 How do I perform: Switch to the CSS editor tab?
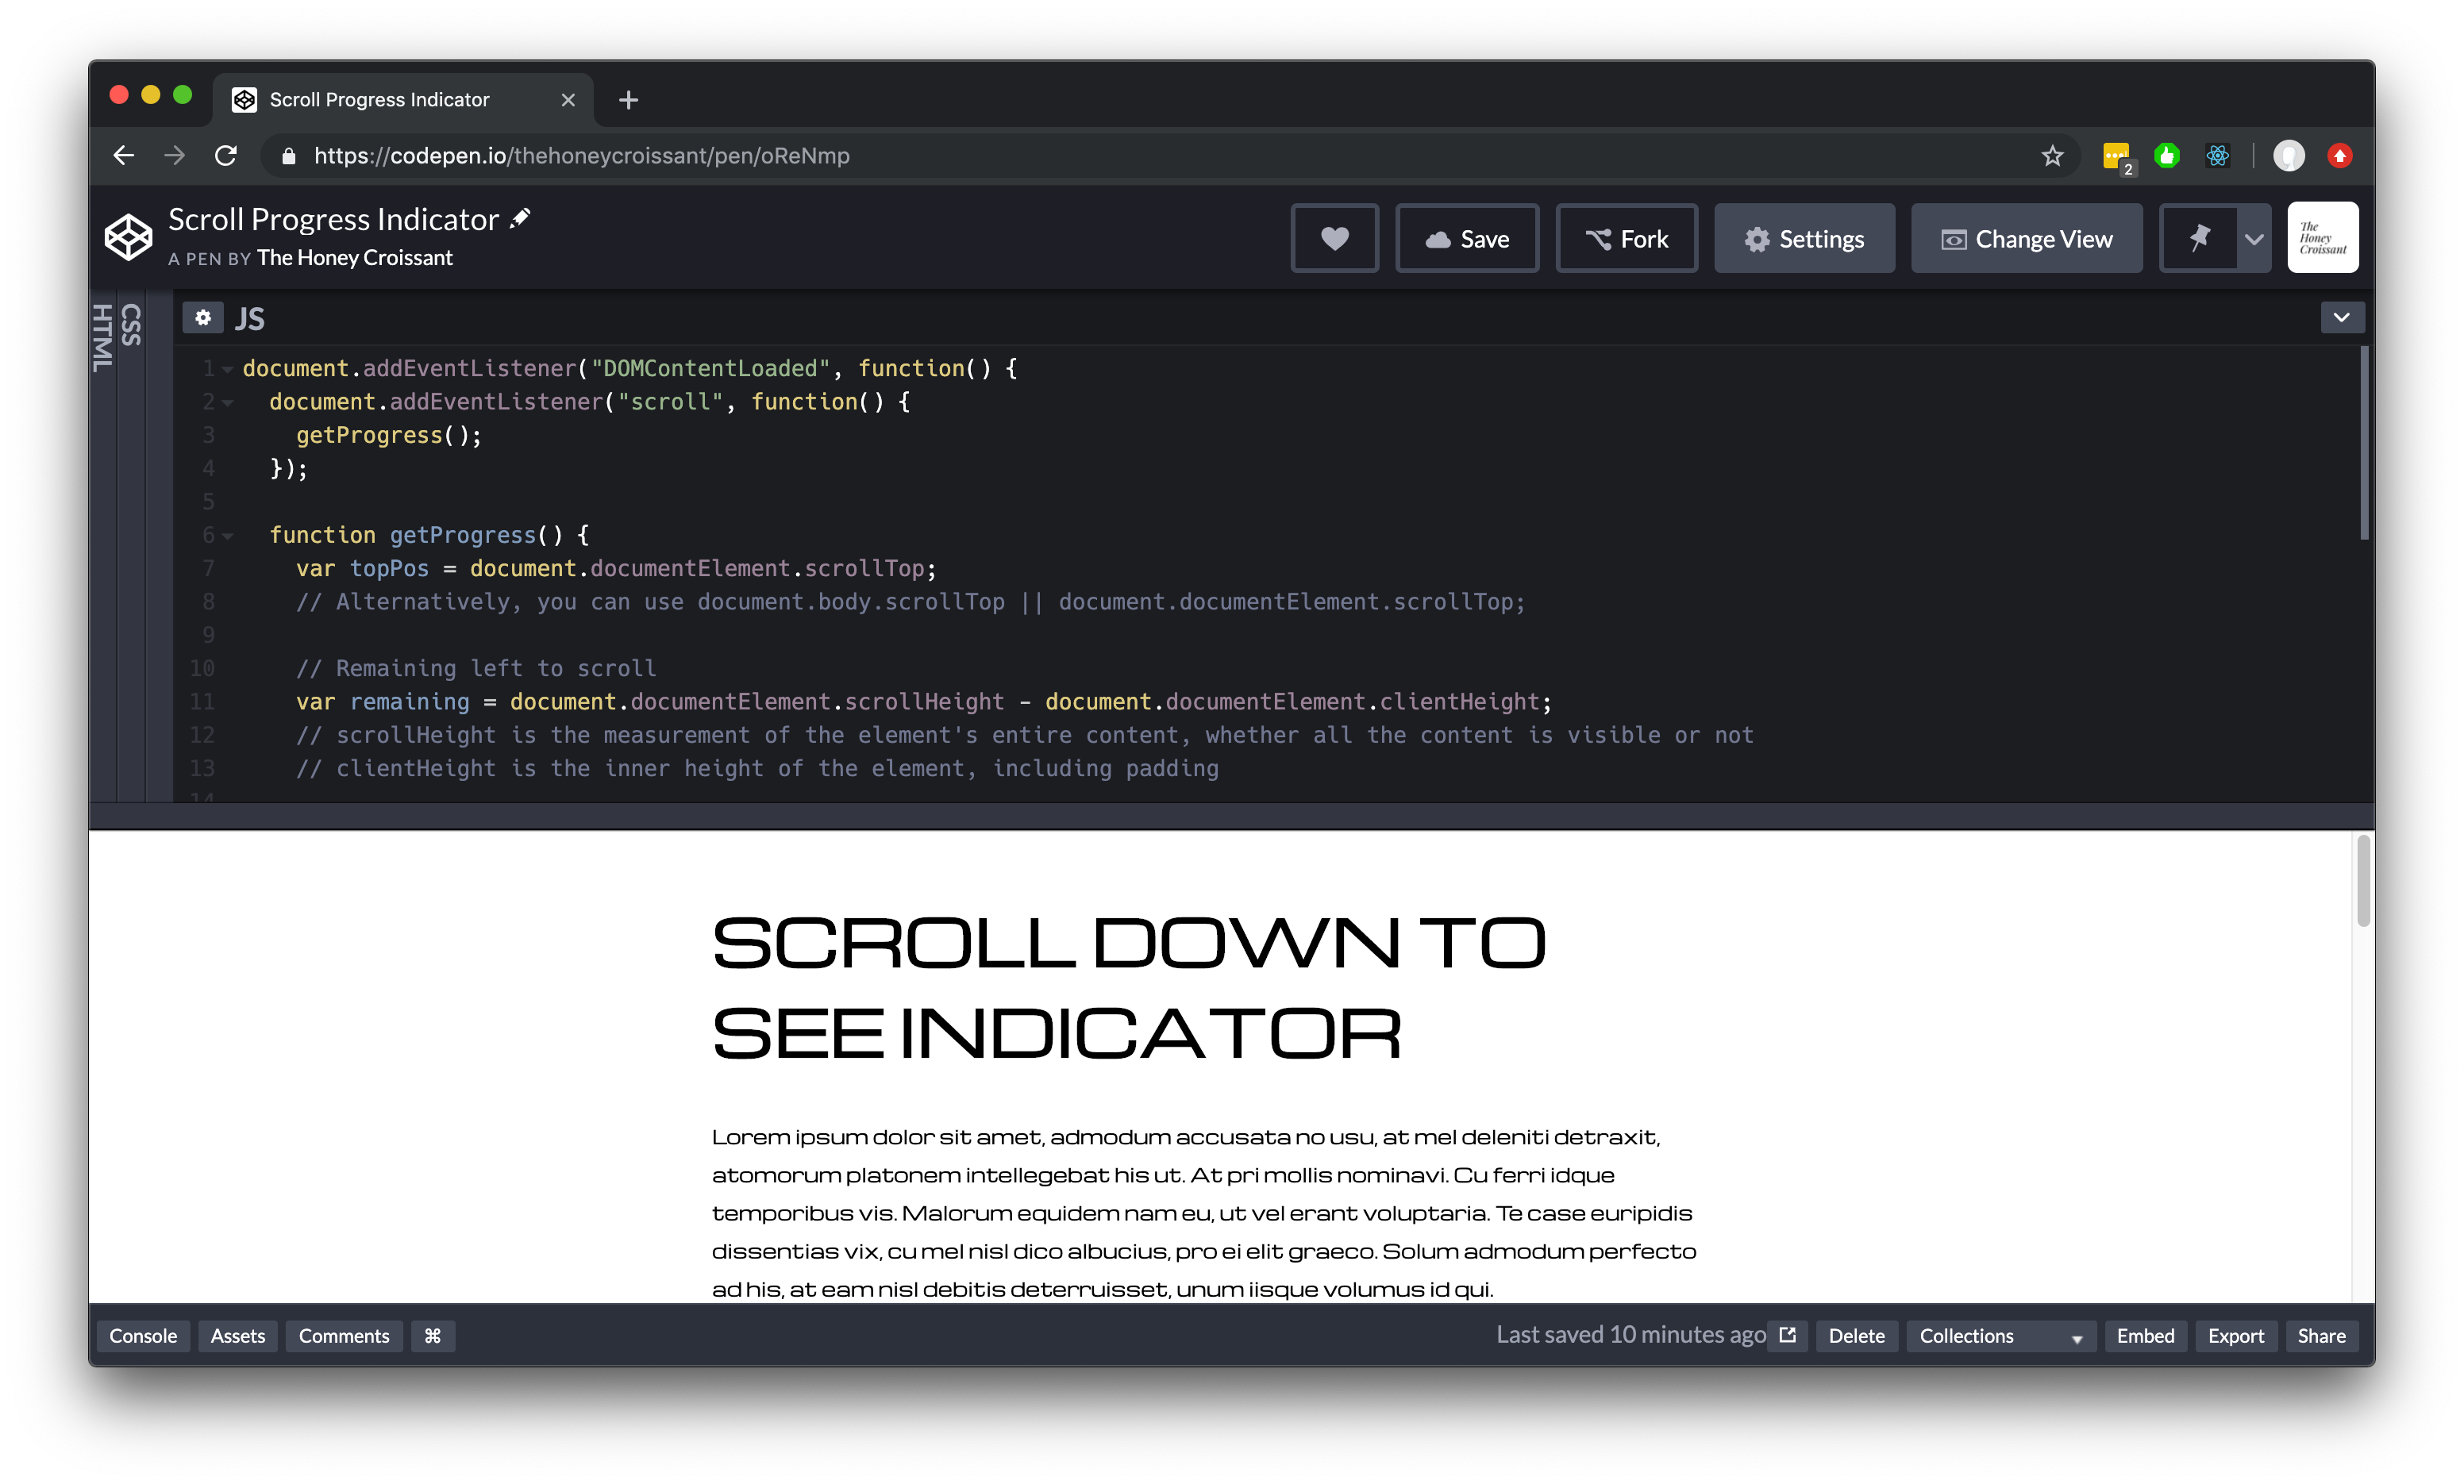click(x=131, y=325)
